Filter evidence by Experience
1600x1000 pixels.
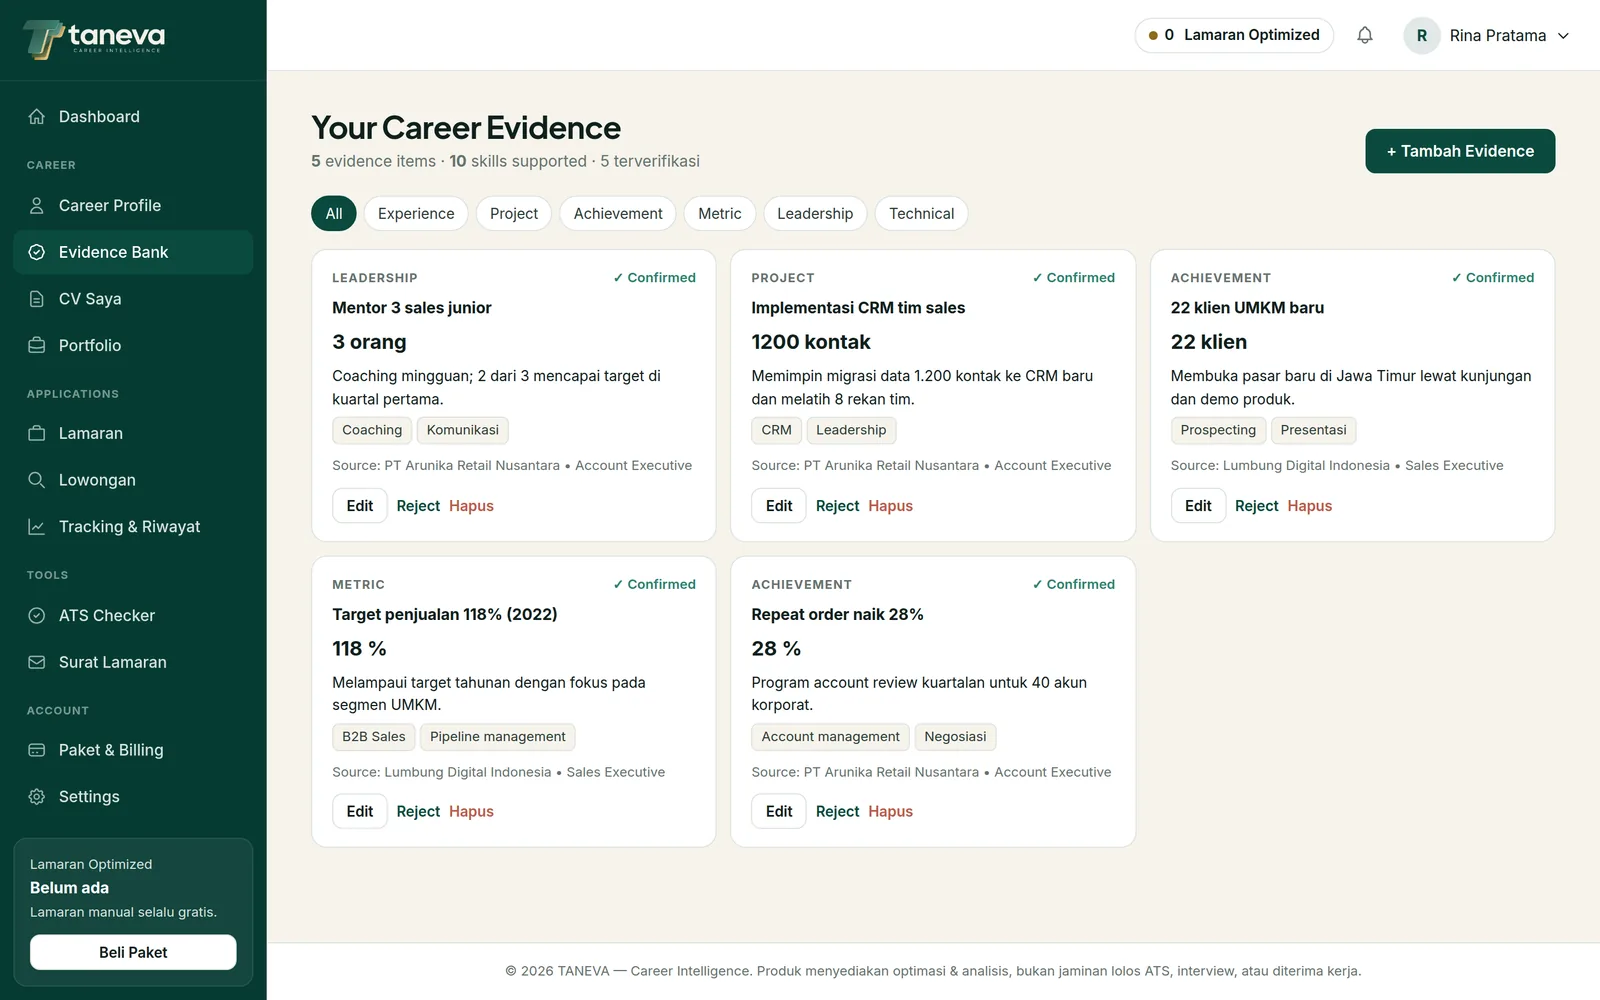click(416, 214)
